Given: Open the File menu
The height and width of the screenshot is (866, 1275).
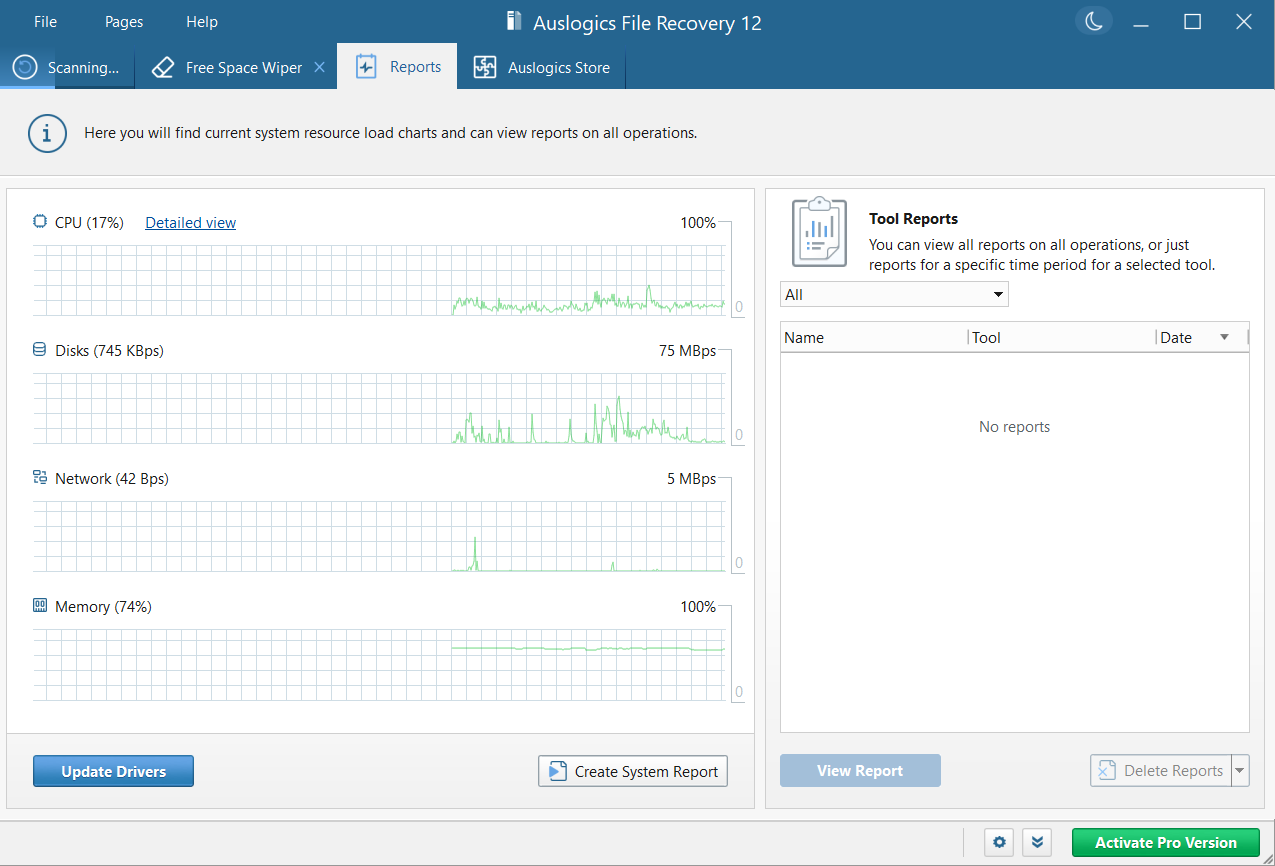Looking at the screenshot, I should point(45,22).
